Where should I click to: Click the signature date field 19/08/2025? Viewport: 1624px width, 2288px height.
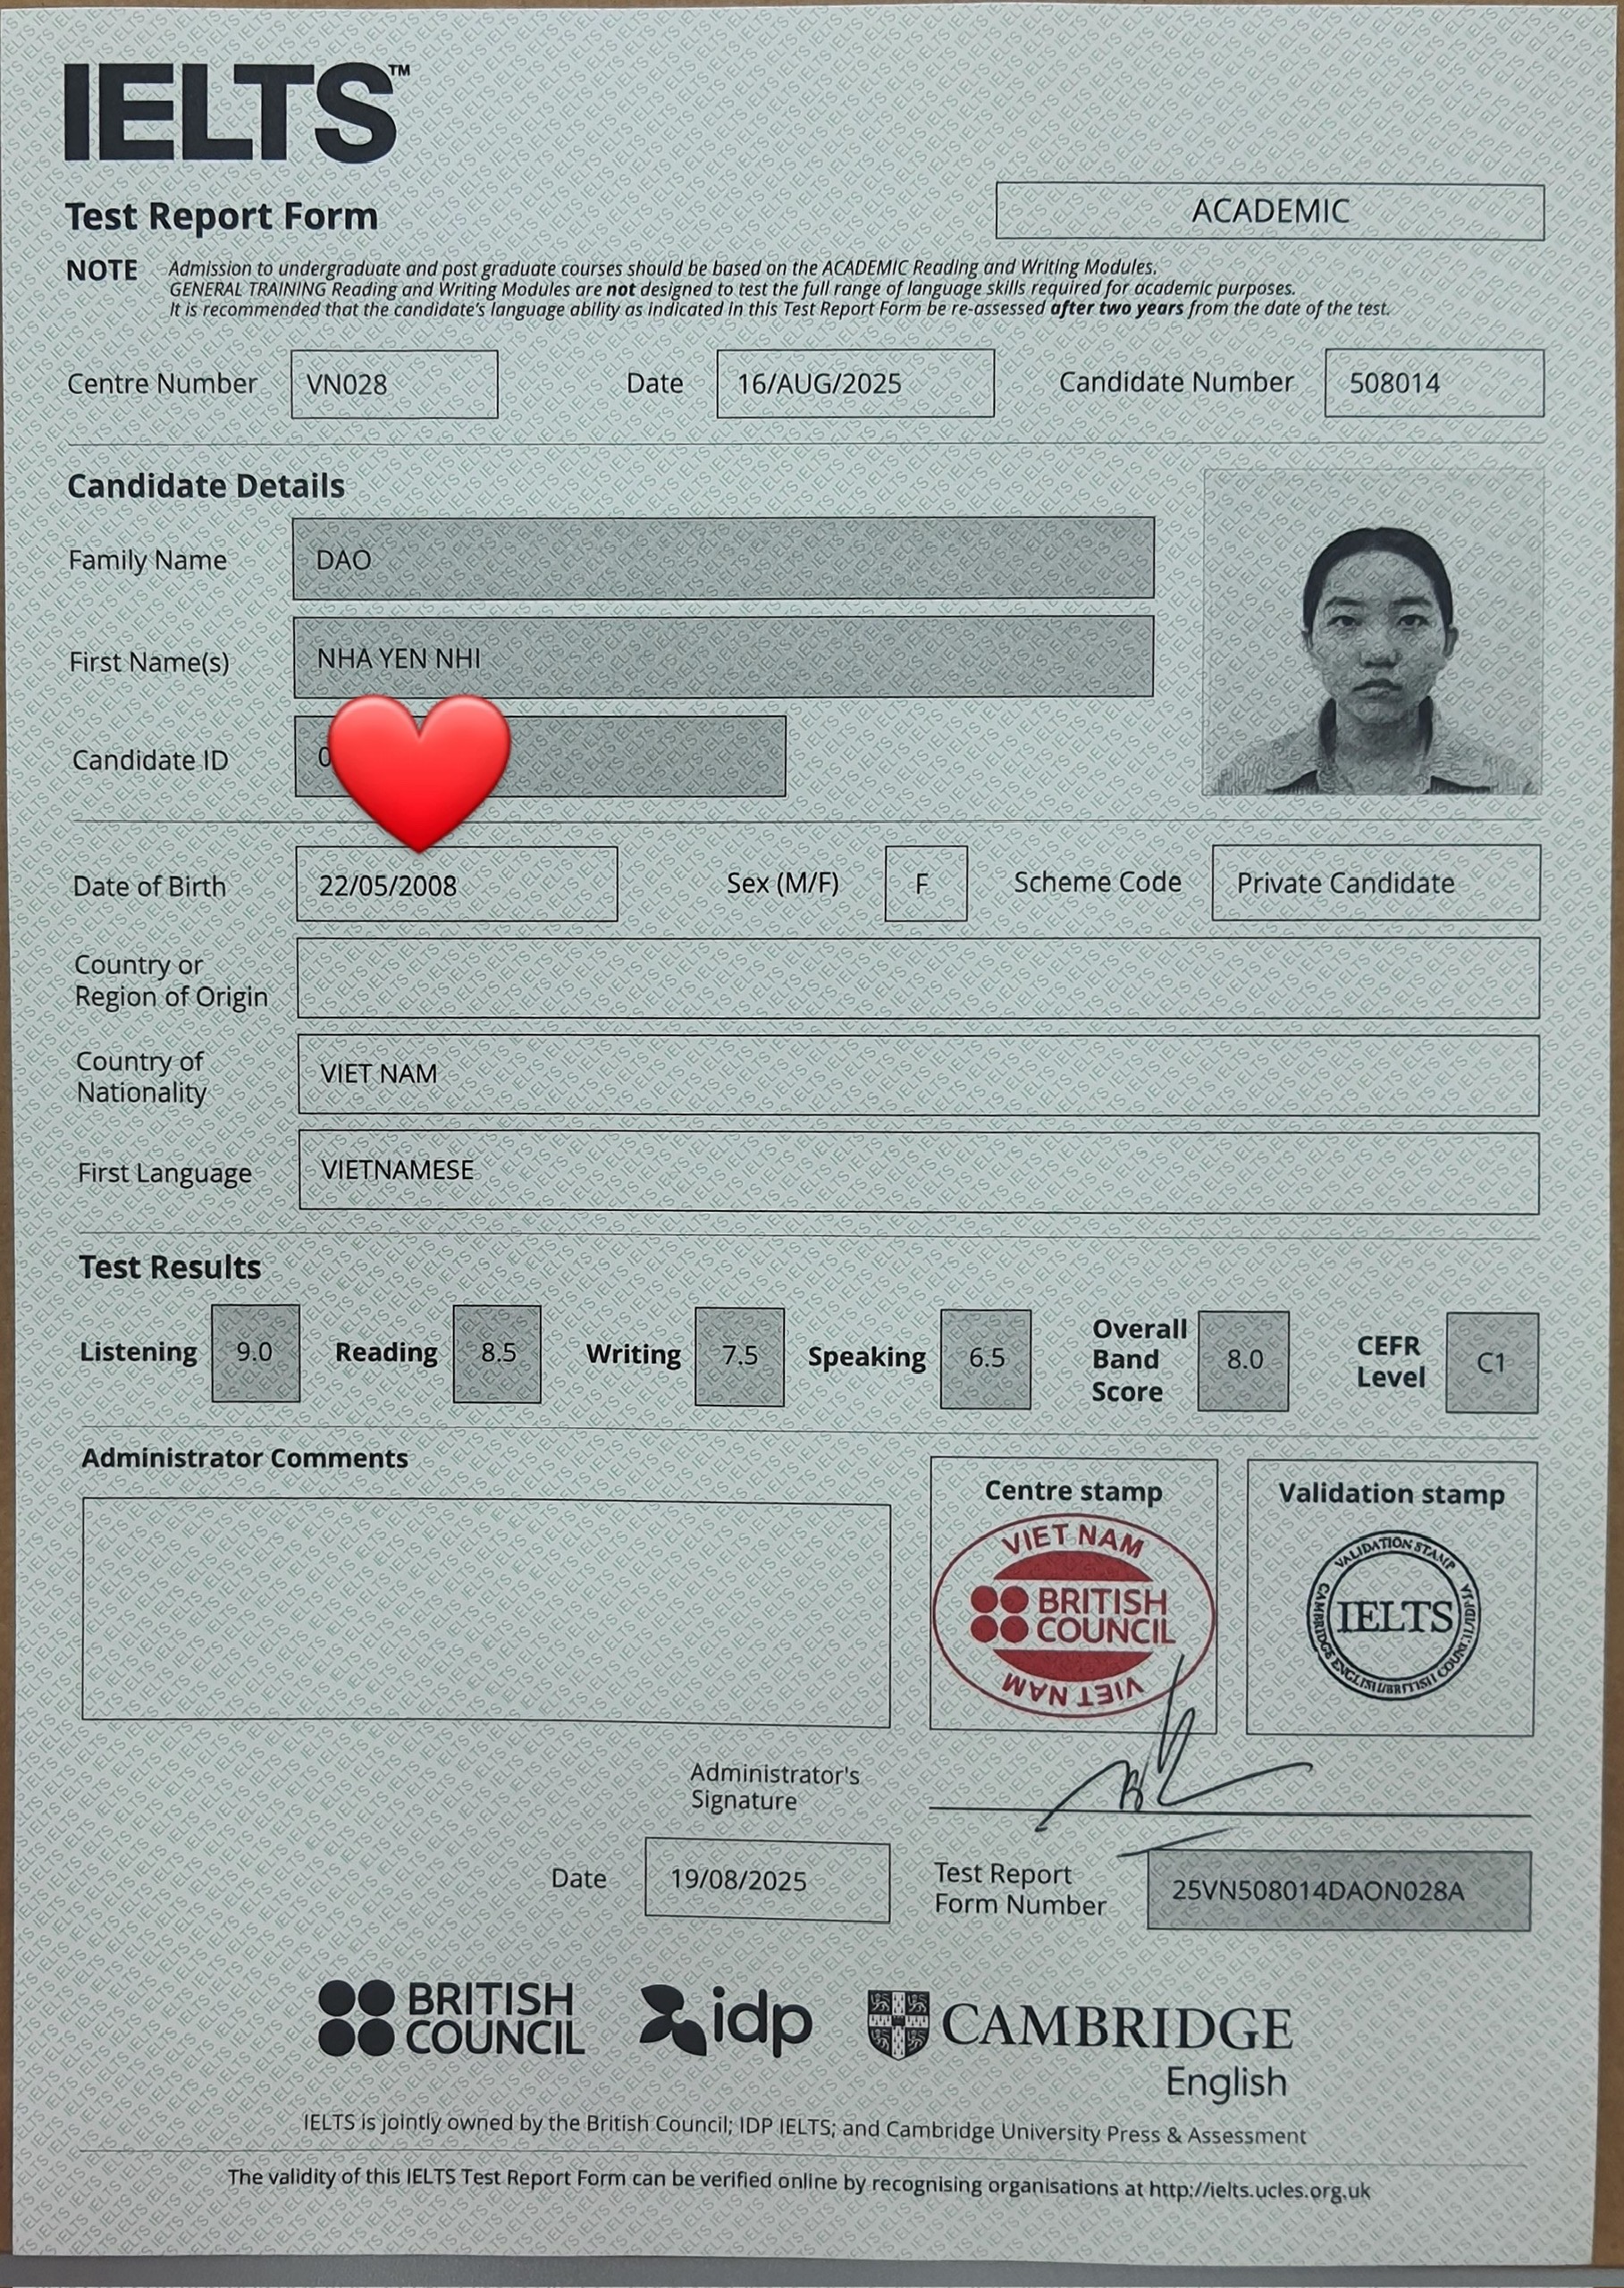[767, 1880]
